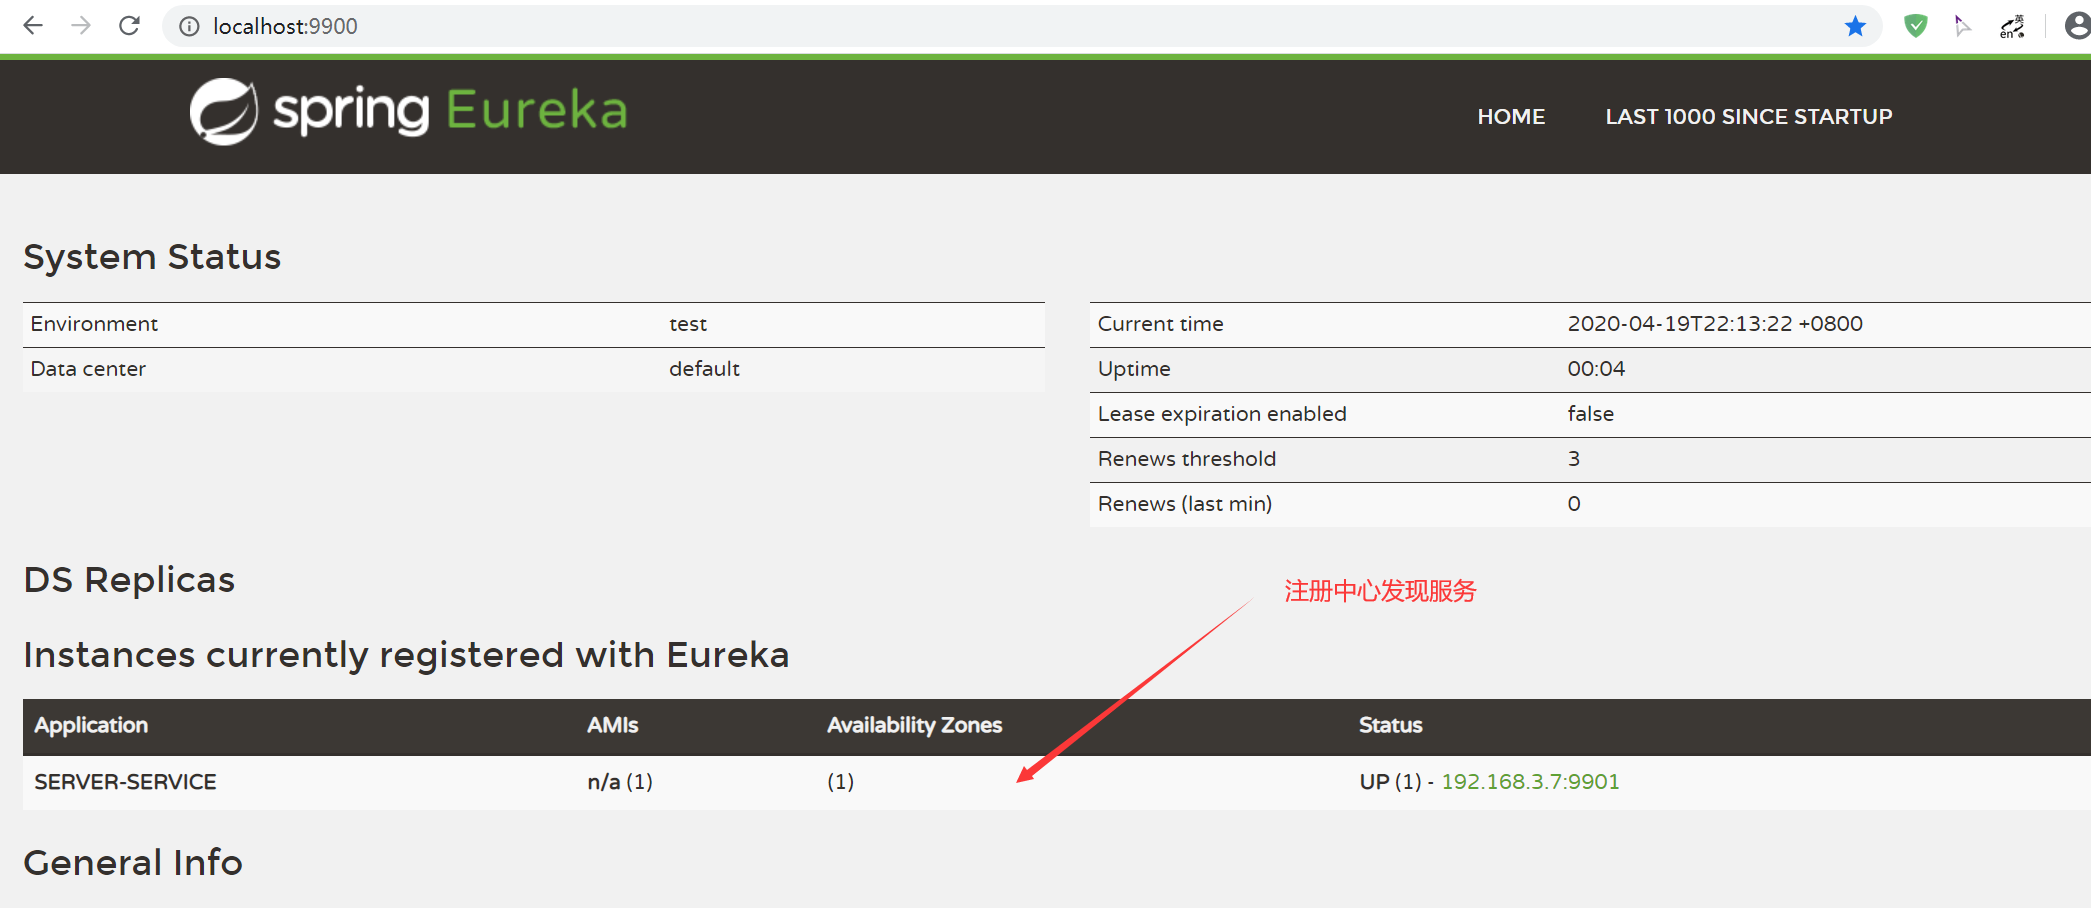Select the SERVER-SERVICE application cell
This screenshot has width=2091, height=908.
[125, 782]
